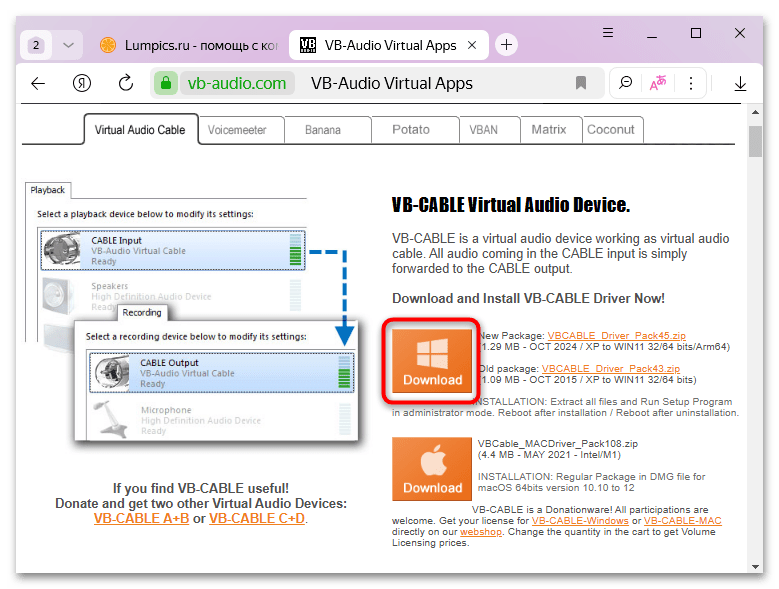Close the VB-Audio Virtual Apps tab

point(472,45)
